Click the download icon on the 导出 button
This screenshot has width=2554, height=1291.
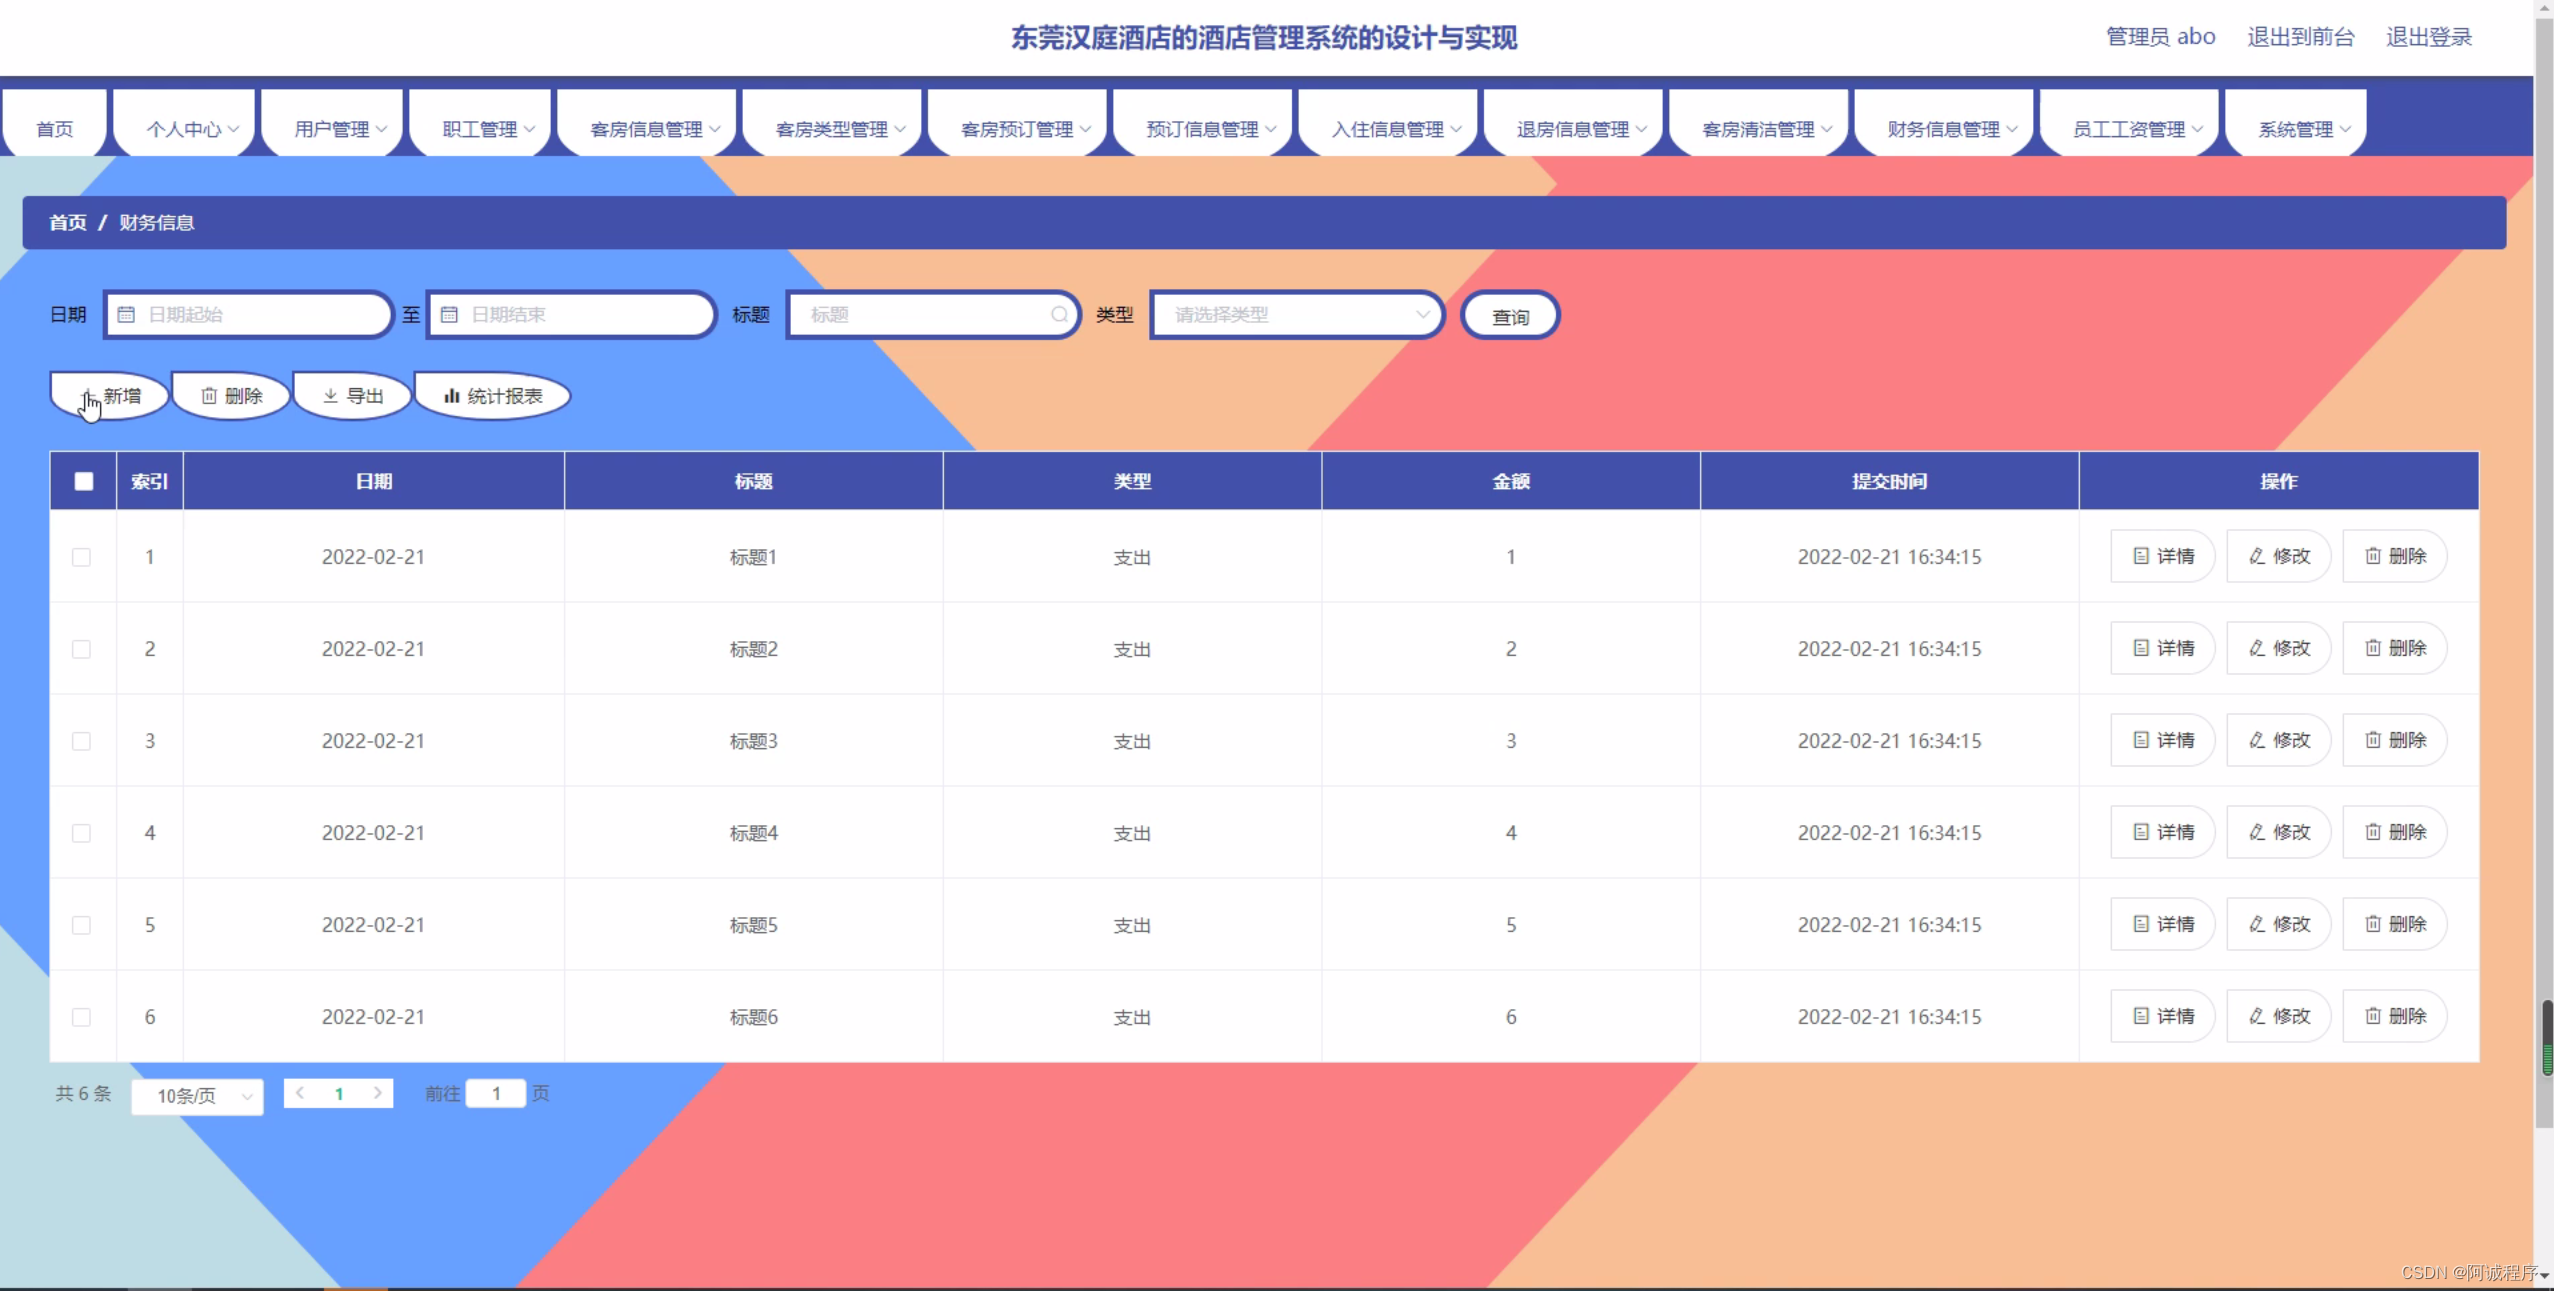point(330,396)
